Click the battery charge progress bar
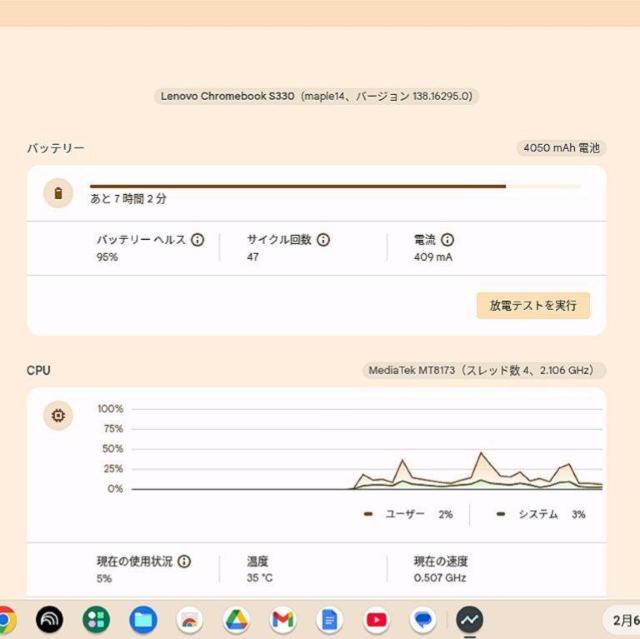 (334, 186)
